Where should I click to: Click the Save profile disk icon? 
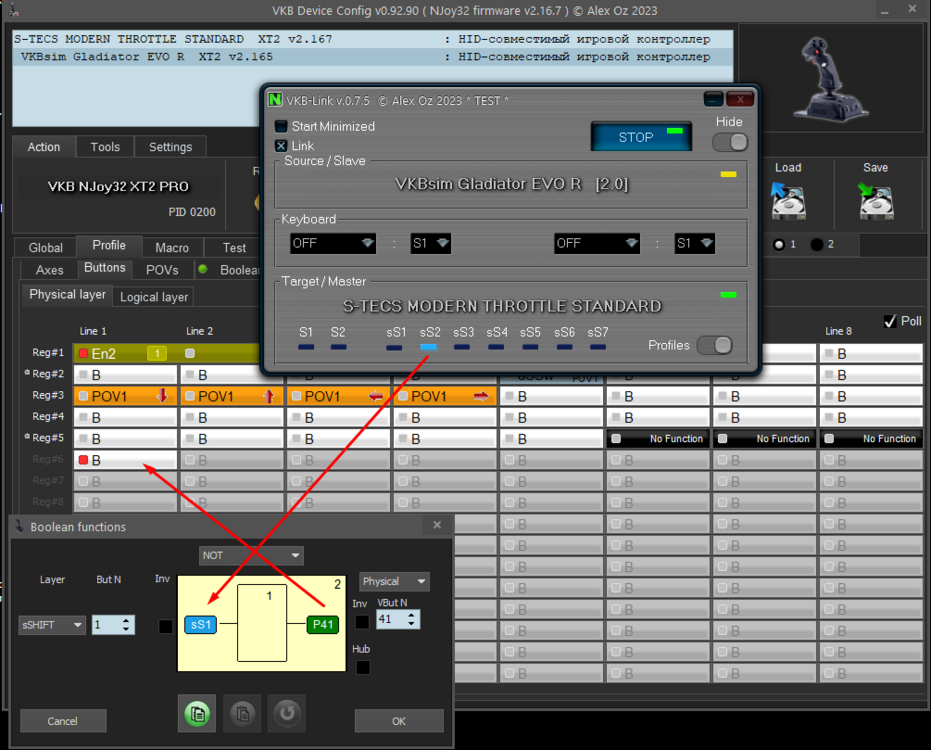[876, 201]
